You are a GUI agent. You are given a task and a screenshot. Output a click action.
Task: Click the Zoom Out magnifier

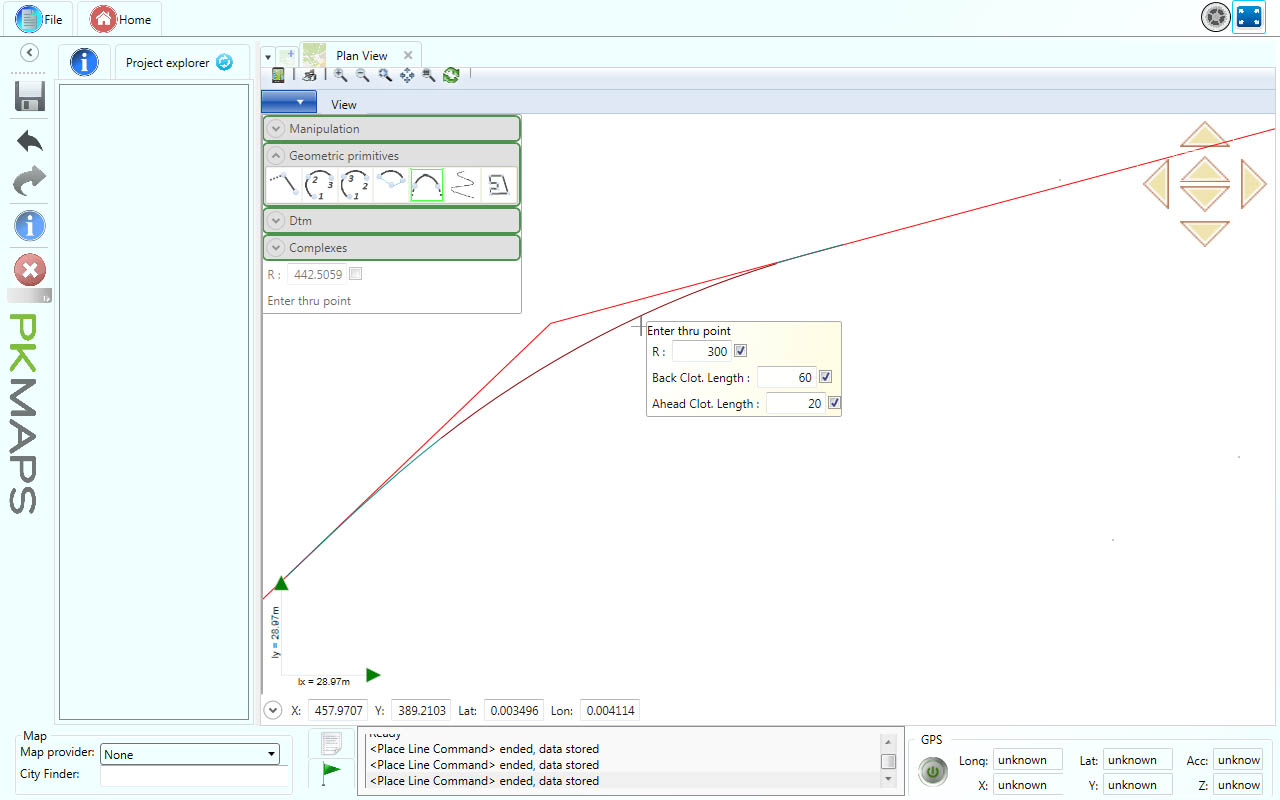pos(363,75)
